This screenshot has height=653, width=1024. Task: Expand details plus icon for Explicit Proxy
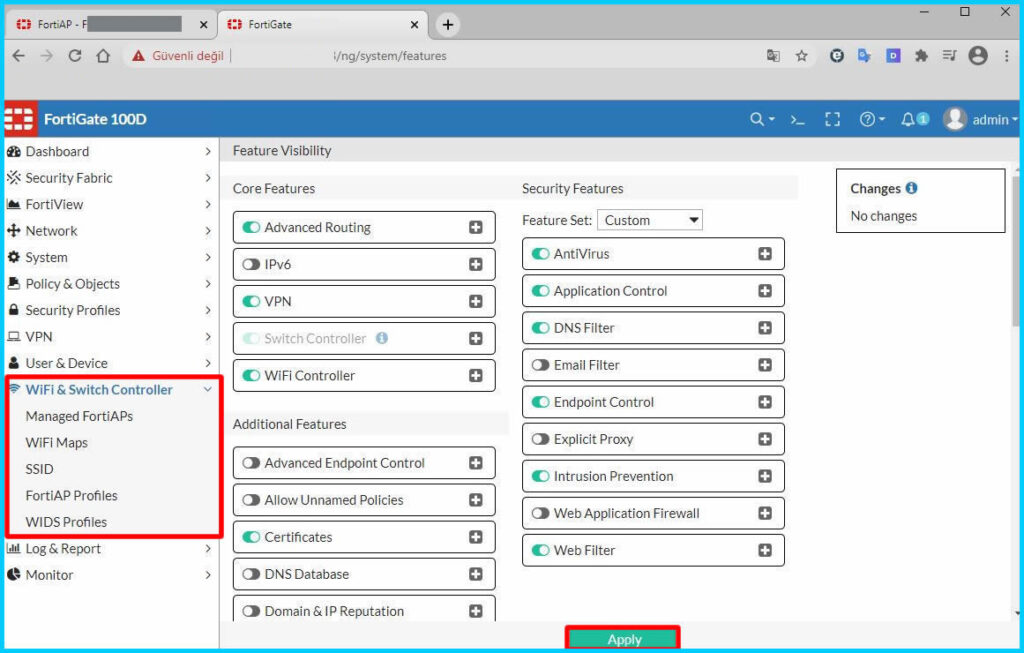pos(765,439)
